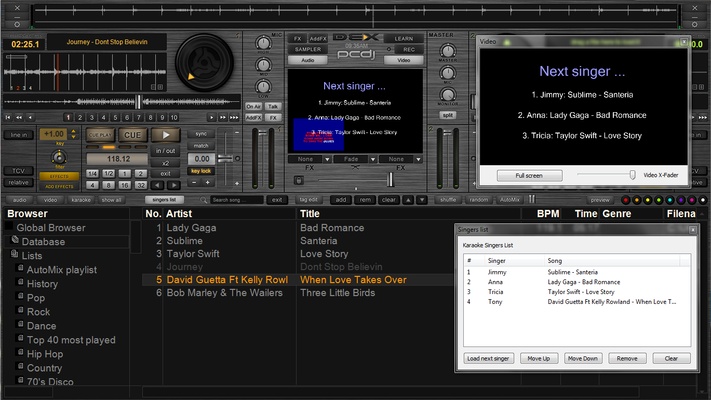The image size is (711, 400).
Task: Filter browser by karaoke files
Action: [81, 200]
